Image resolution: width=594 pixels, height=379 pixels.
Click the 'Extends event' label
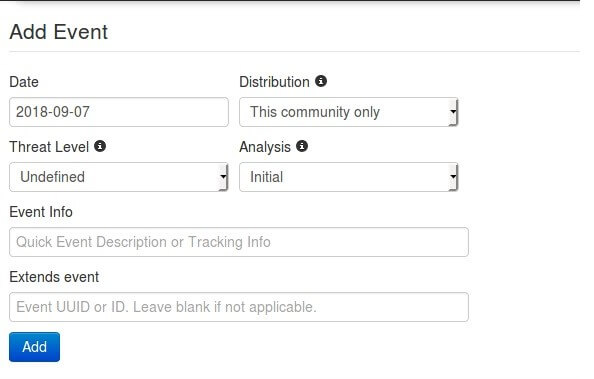click(54, 277)
